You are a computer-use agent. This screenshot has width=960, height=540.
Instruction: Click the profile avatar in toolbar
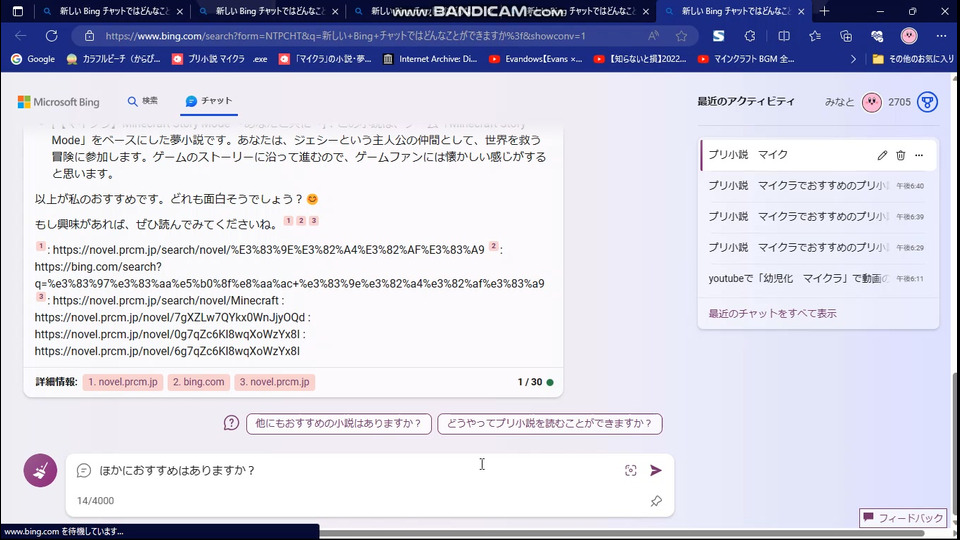(909, 36)
